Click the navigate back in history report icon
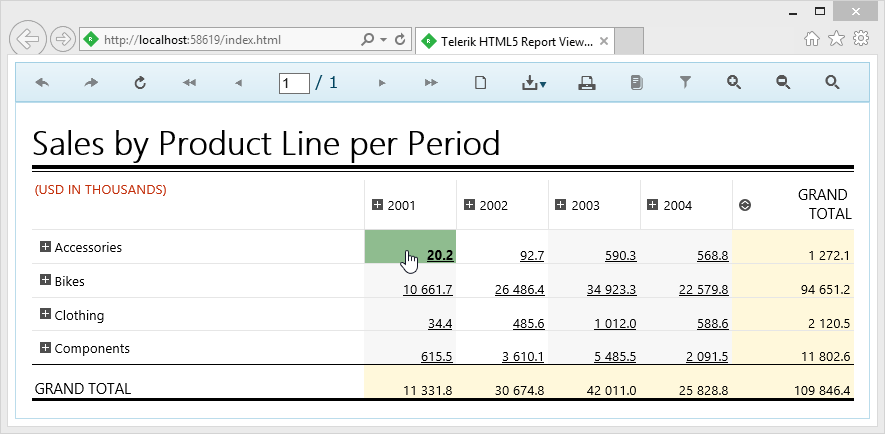The image size is (885, 434). 42,83
